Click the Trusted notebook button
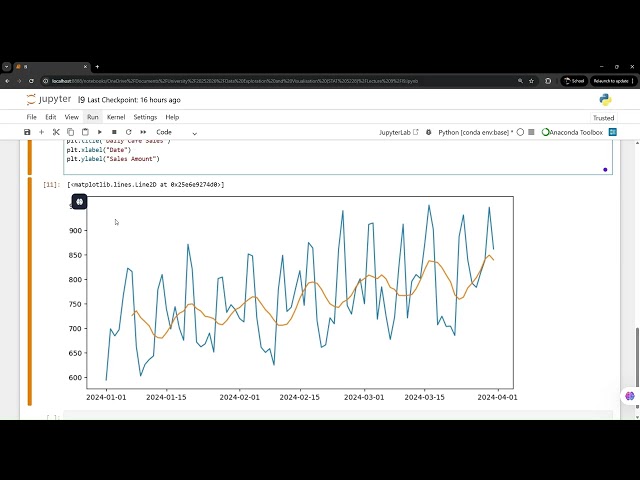The image size is (640, 480). pyautogui.click(x=603, y=118)
